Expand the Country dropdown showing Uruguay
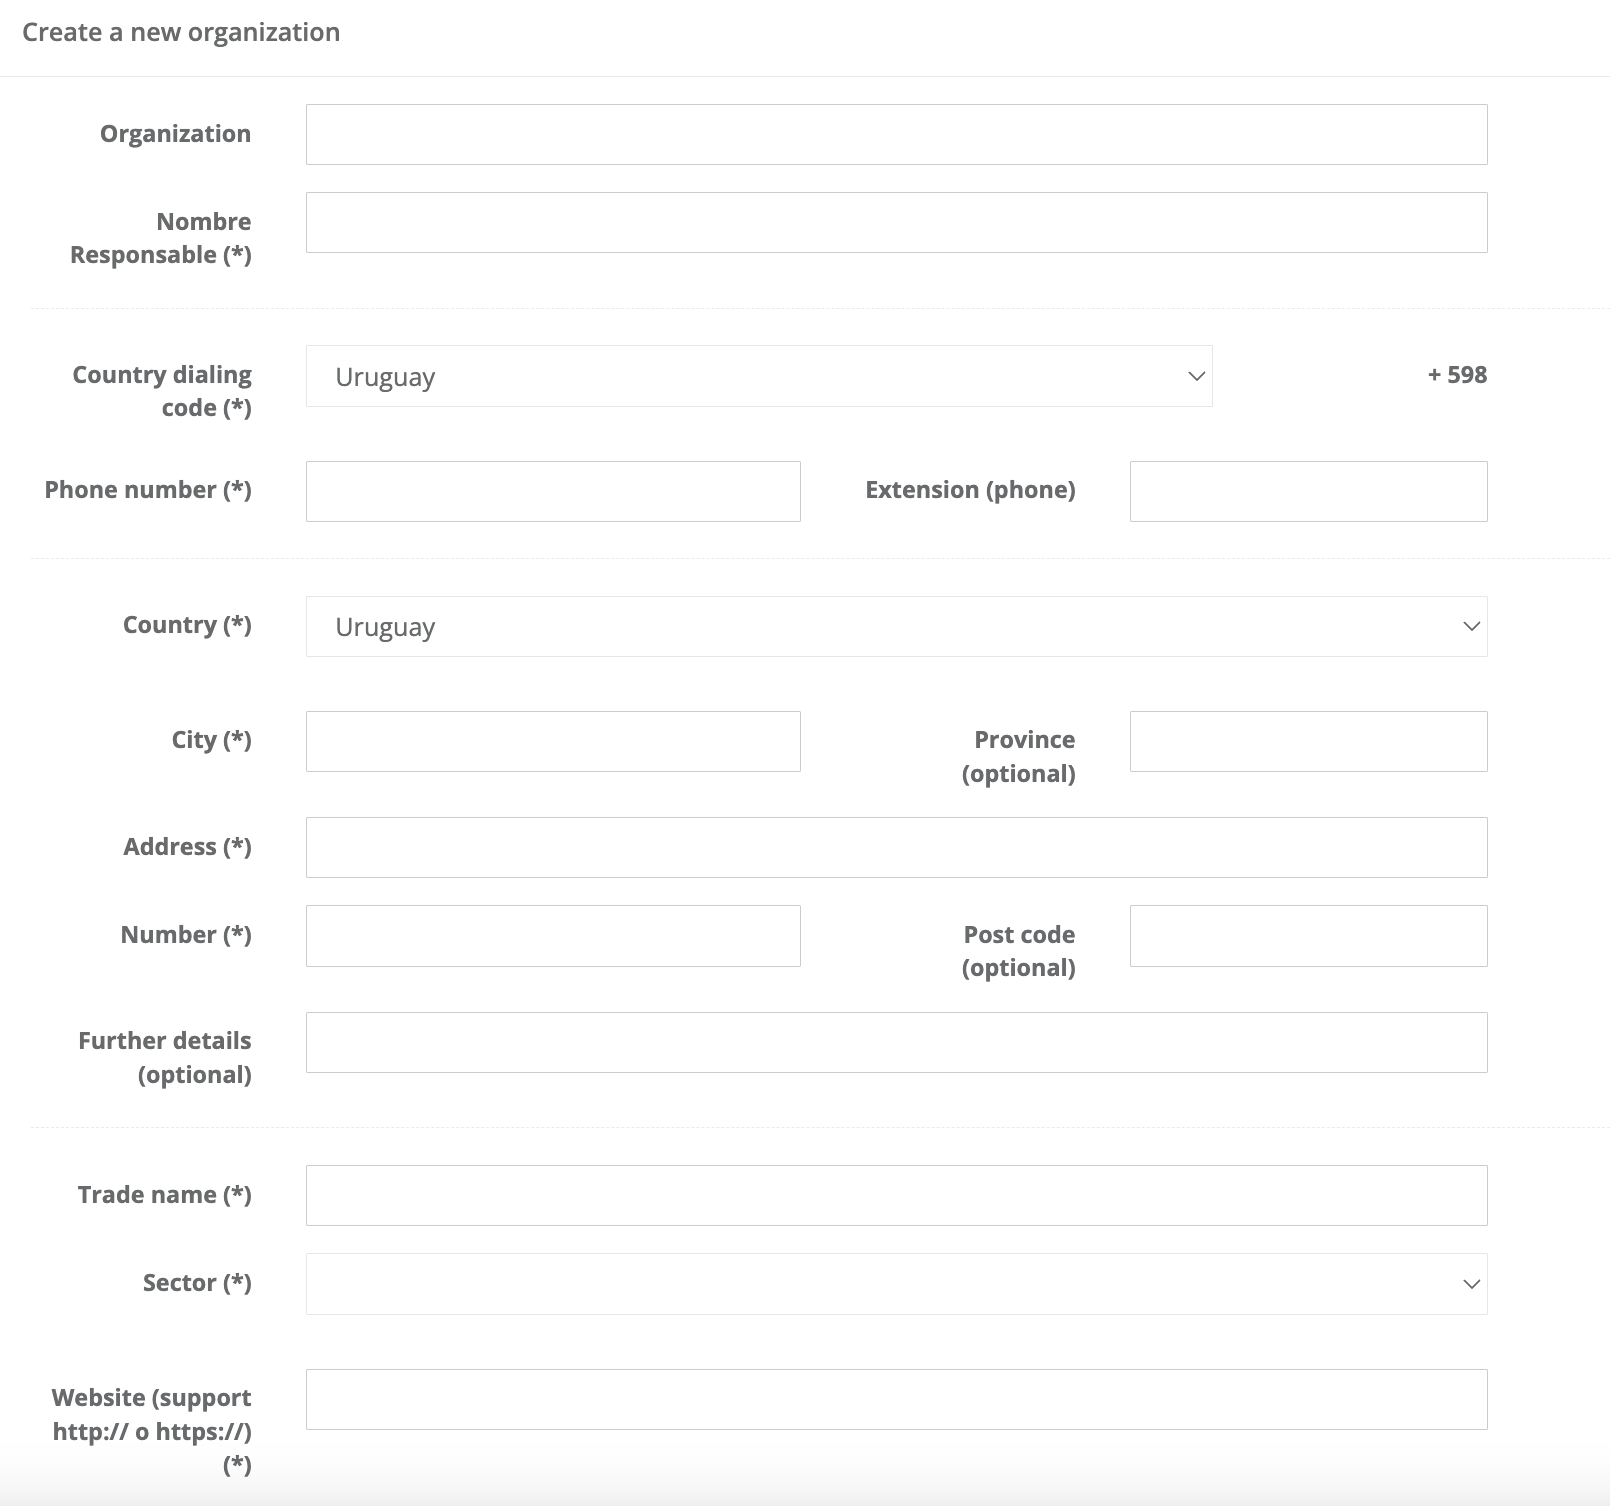Screen dimensions: 1610x1506 click(x=896, y=627)
